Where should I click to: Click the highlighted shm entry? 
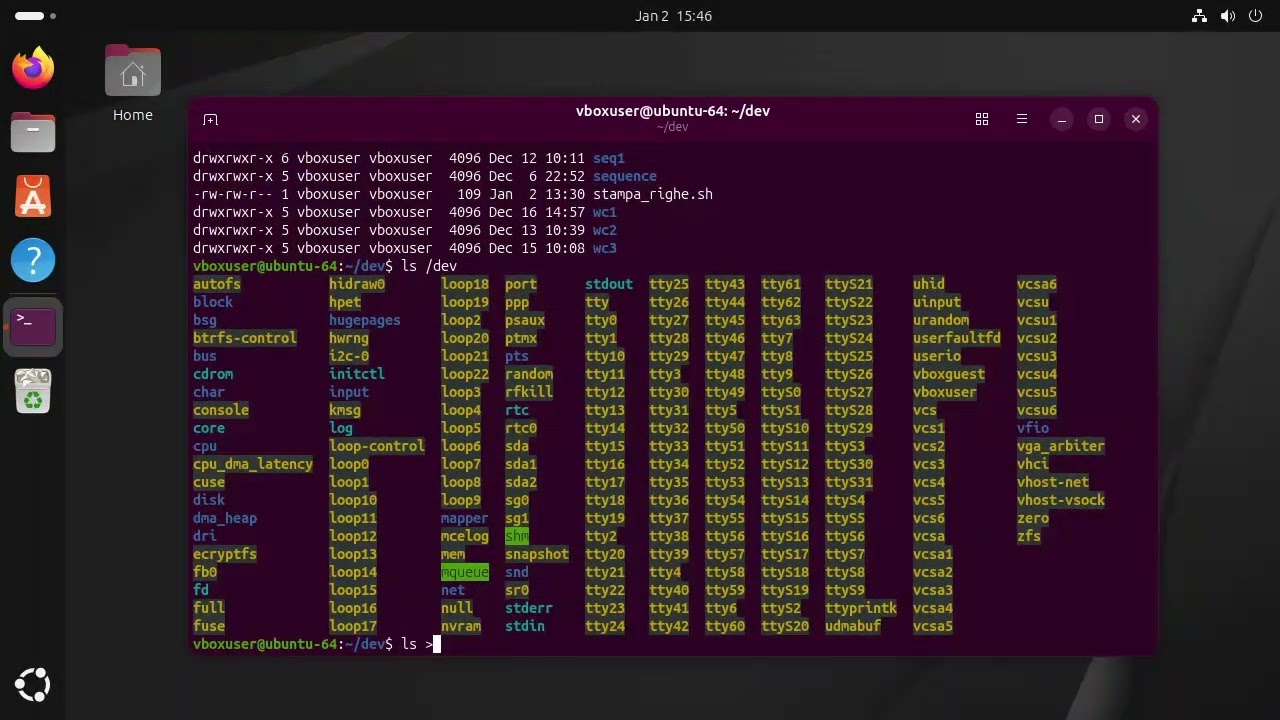(x=517, y=536)
